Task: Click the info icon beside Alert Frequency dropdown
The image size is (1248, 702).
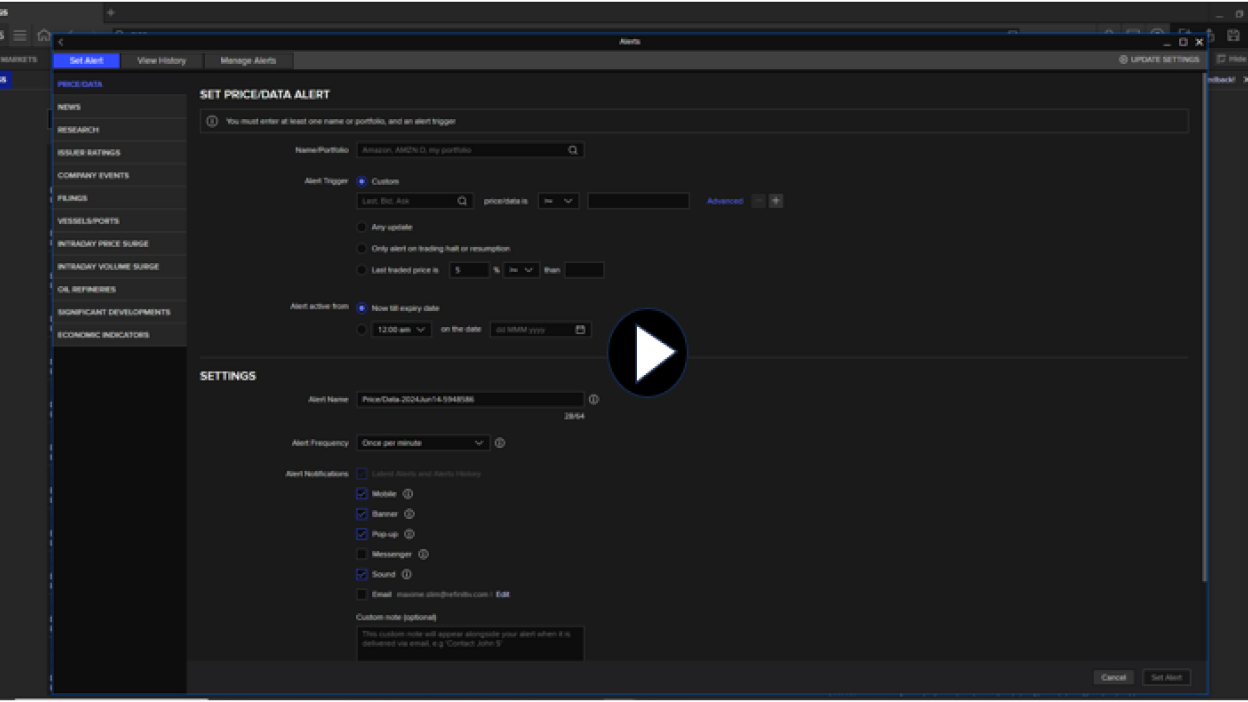Action: [x=500, y=443]
